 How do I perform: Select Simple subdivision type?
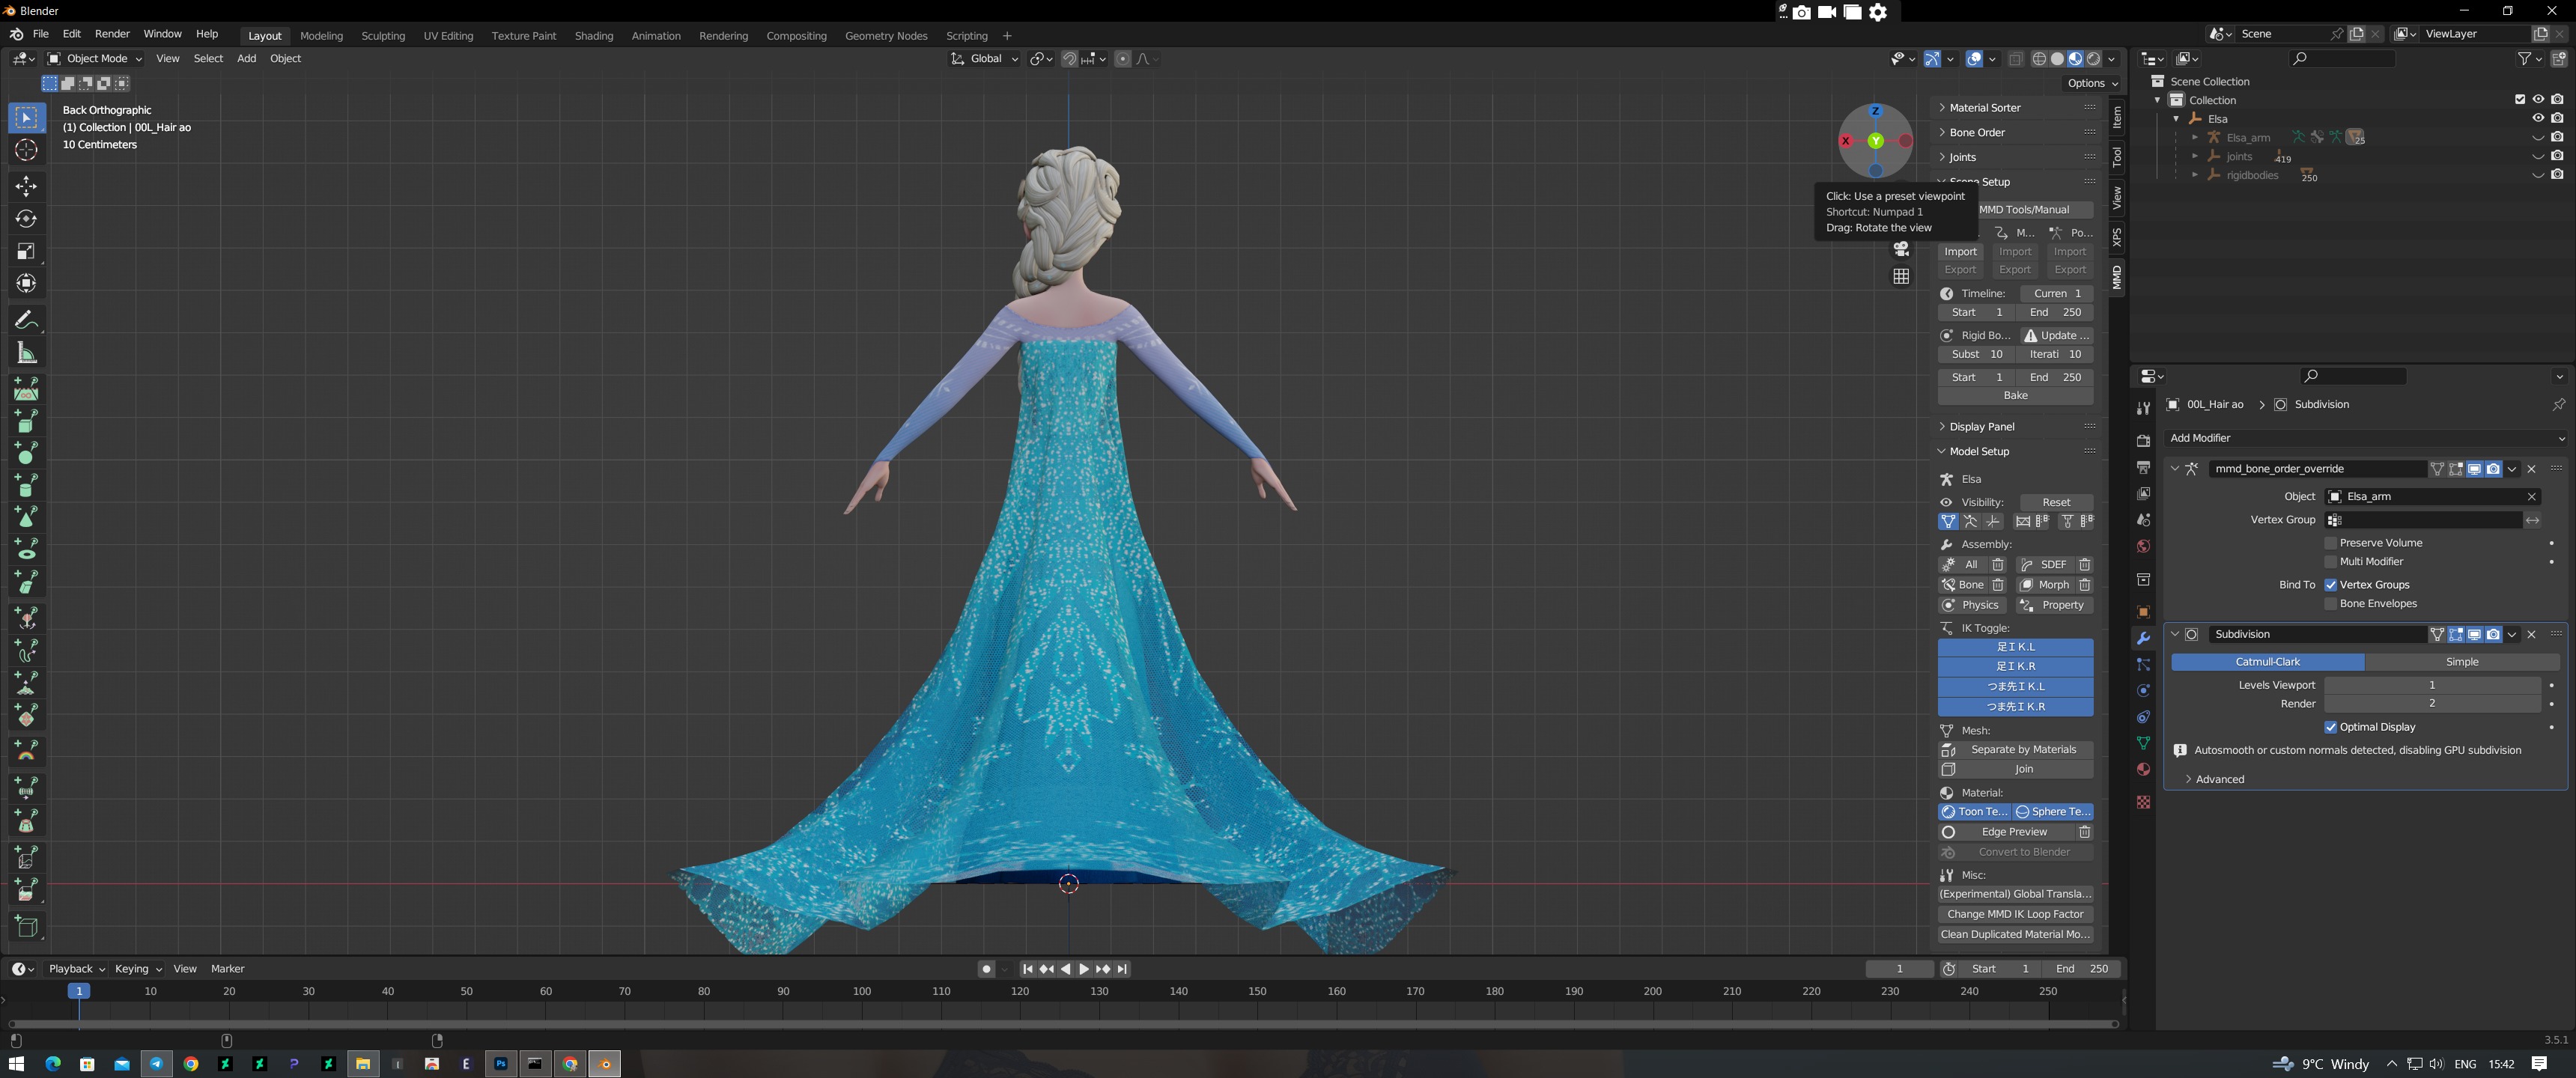2462,662
